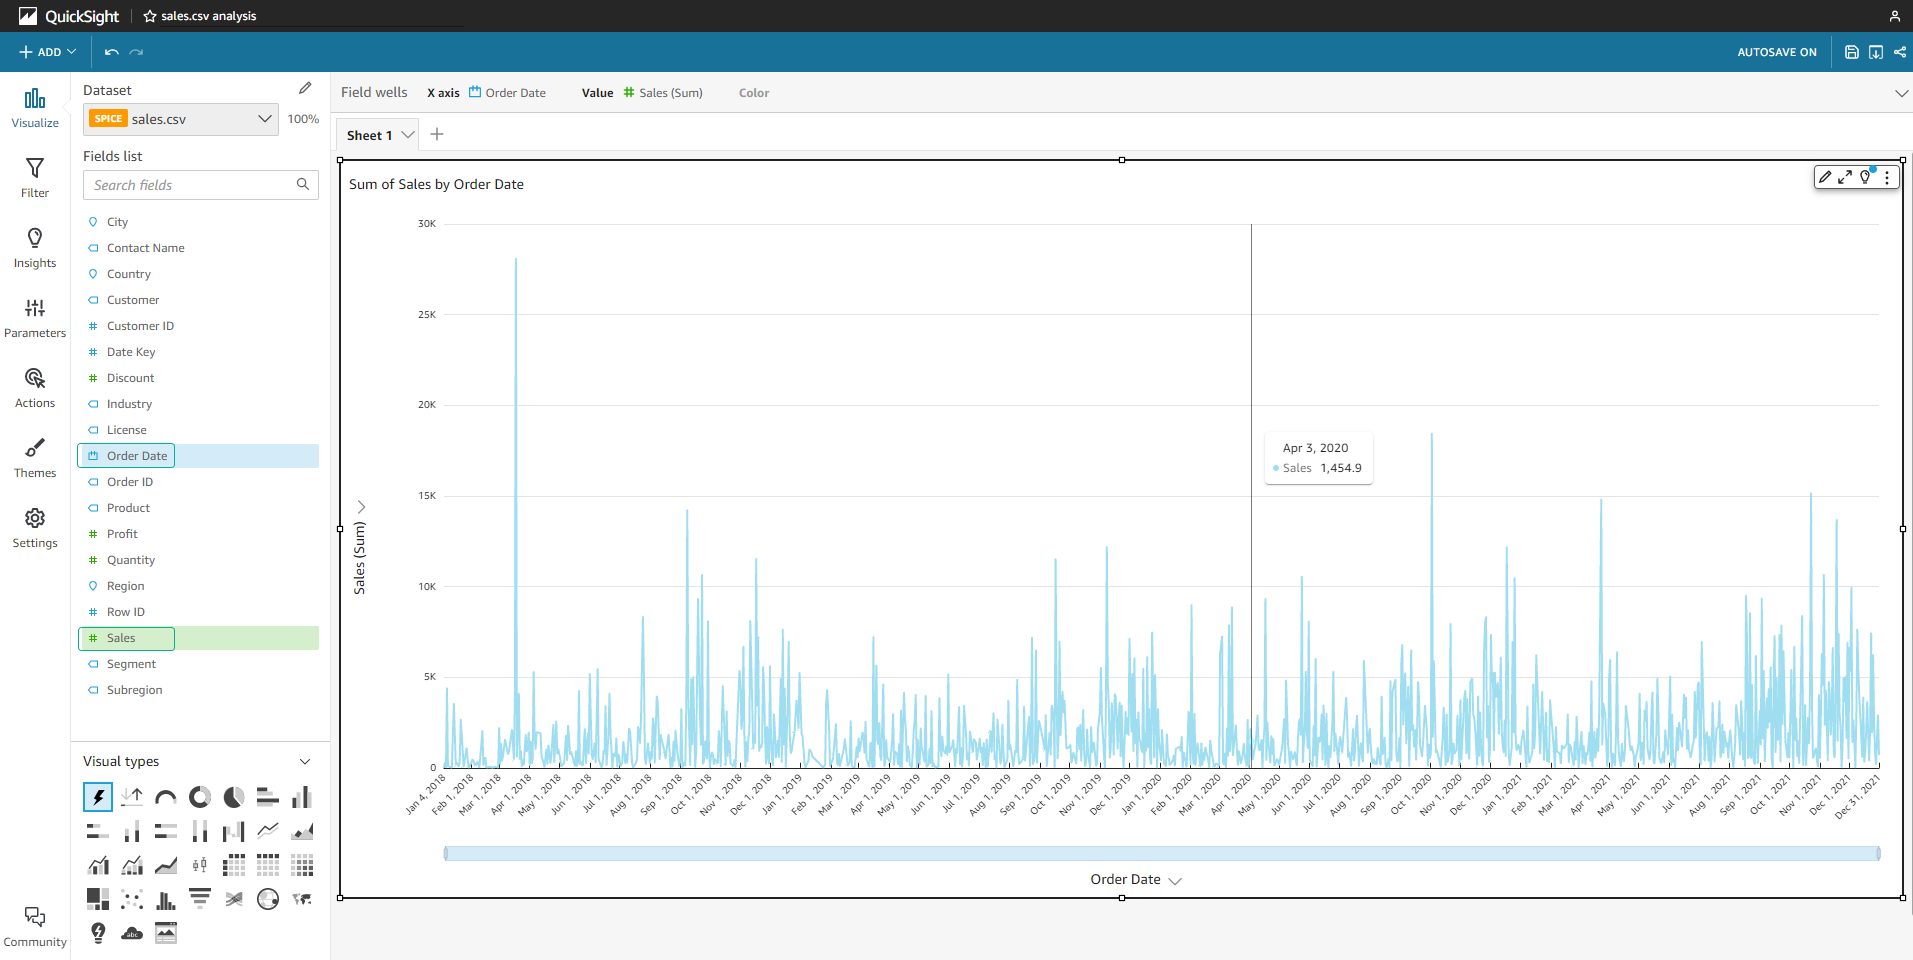Choose the box plot visual type

[x=200, y=865]
